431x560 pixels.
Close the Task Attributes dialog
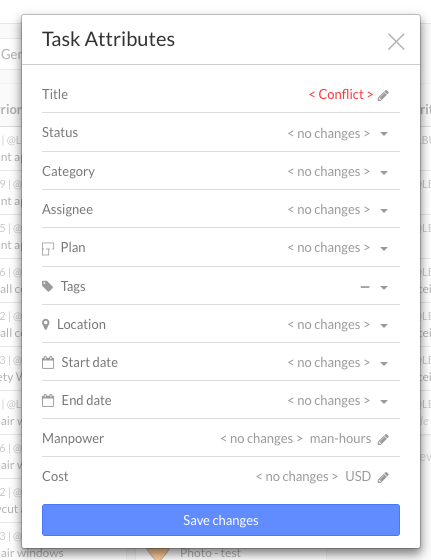(x=396, y=42)
